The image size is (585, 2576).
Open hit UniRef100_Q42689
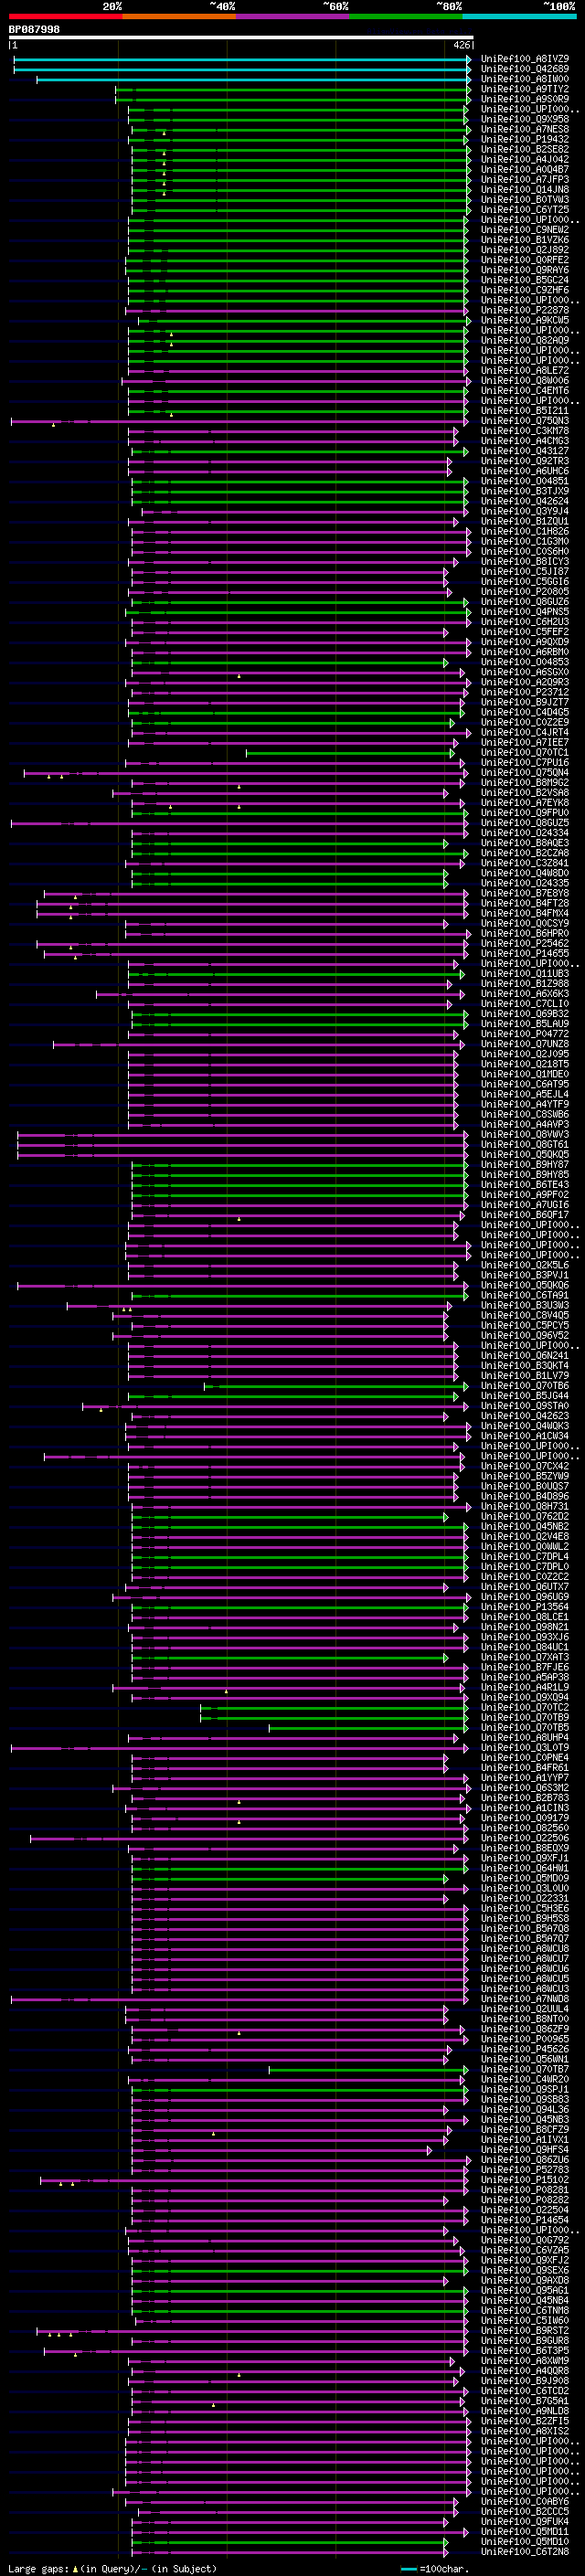(x=525, y=69)
